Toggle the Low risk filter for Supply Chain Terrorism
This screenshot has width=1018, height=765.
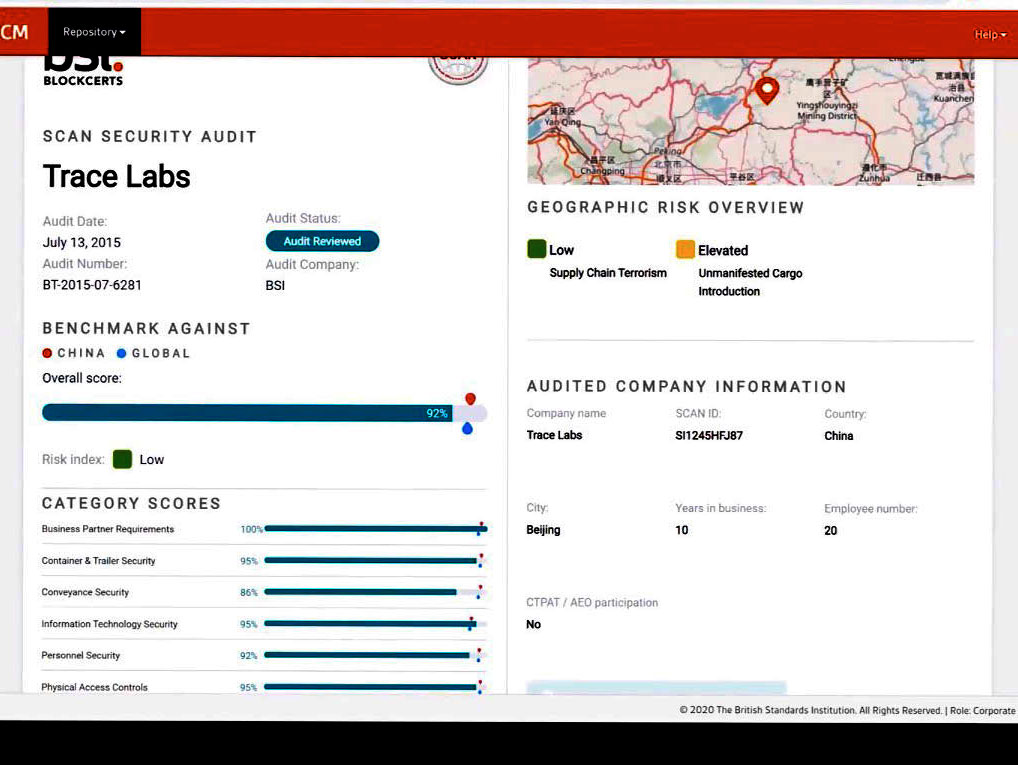[607, 272]
